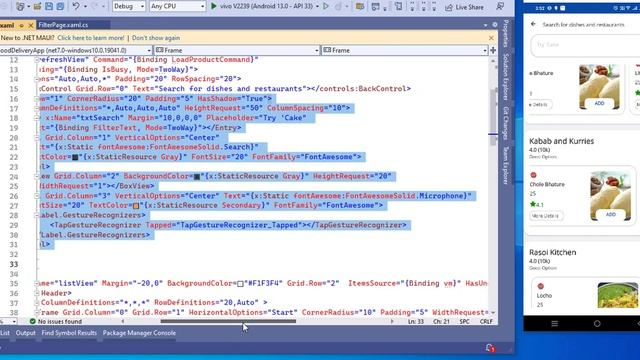Collapse the code region at line 12
Screen dimensions: 640x360
click(x=36, y=60)
